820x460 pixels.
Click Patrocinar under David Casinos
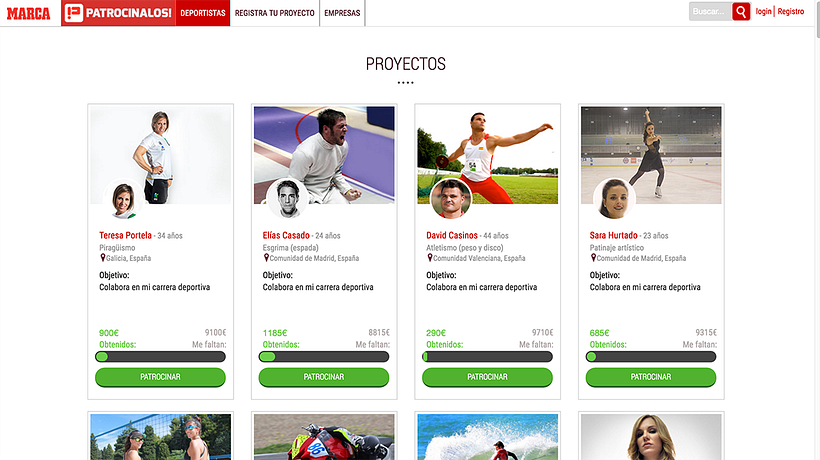pyautogui.click(x=487, y=377)
